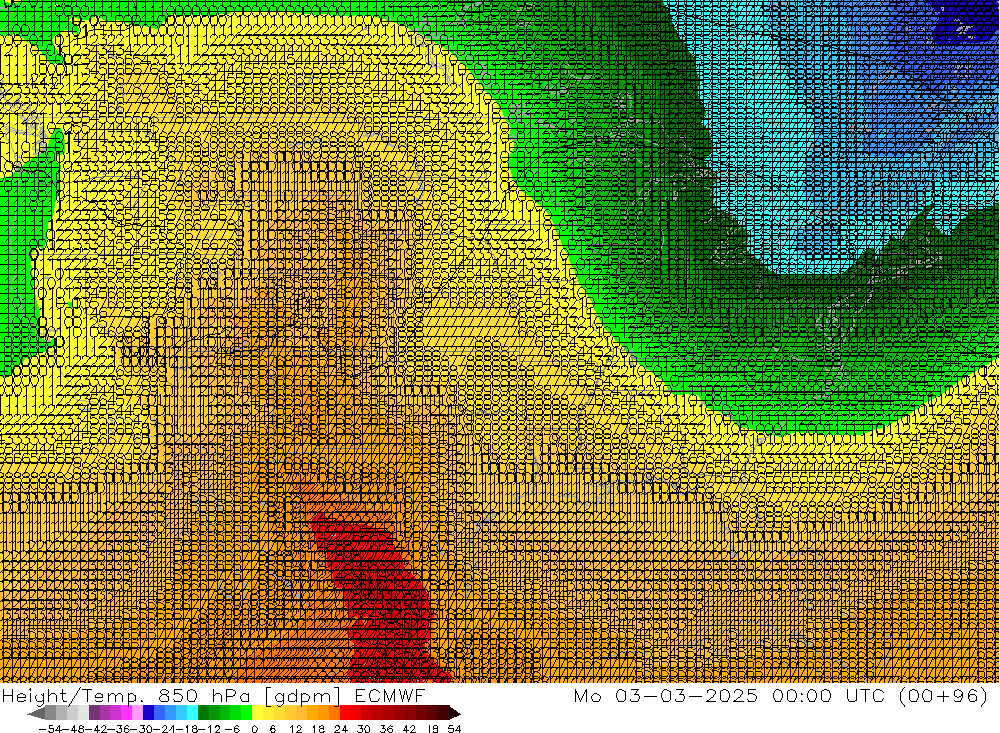
Task: Click the dark maroon right arrow end of the legend
Action: coord(455,713)
